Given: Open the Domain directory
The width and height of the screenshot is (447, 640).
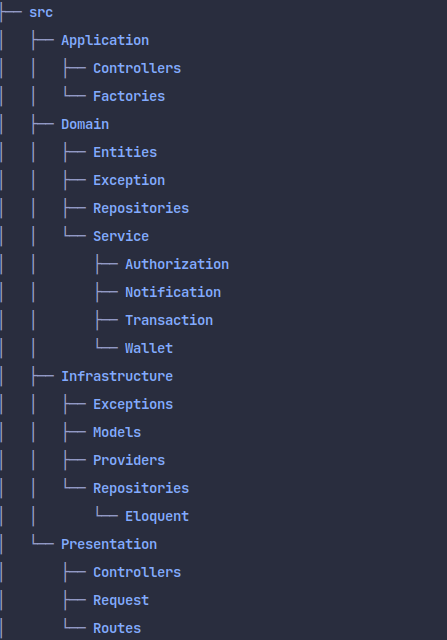Looking at the screenshot, I should pyautogui.click(x=85, y=124).
